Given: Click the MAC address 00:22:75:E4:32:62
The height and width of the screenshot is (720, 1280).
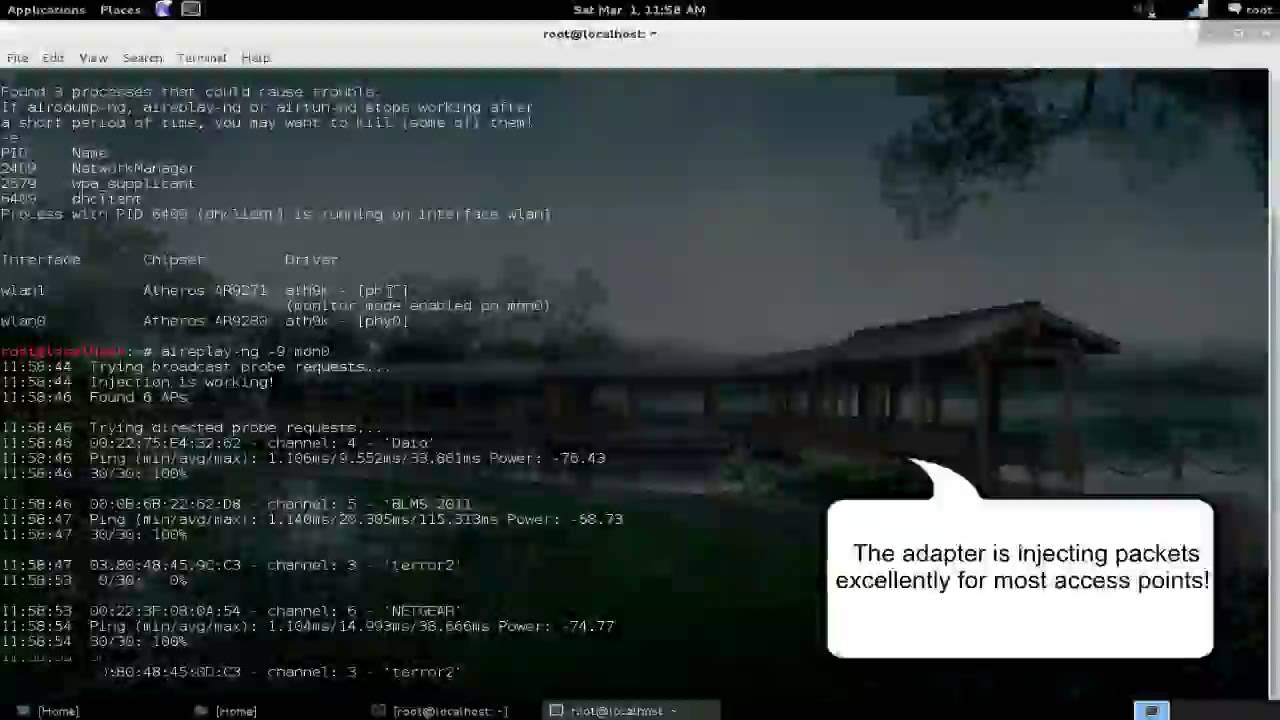Looking at the screenshot, I should coord(165,443).
